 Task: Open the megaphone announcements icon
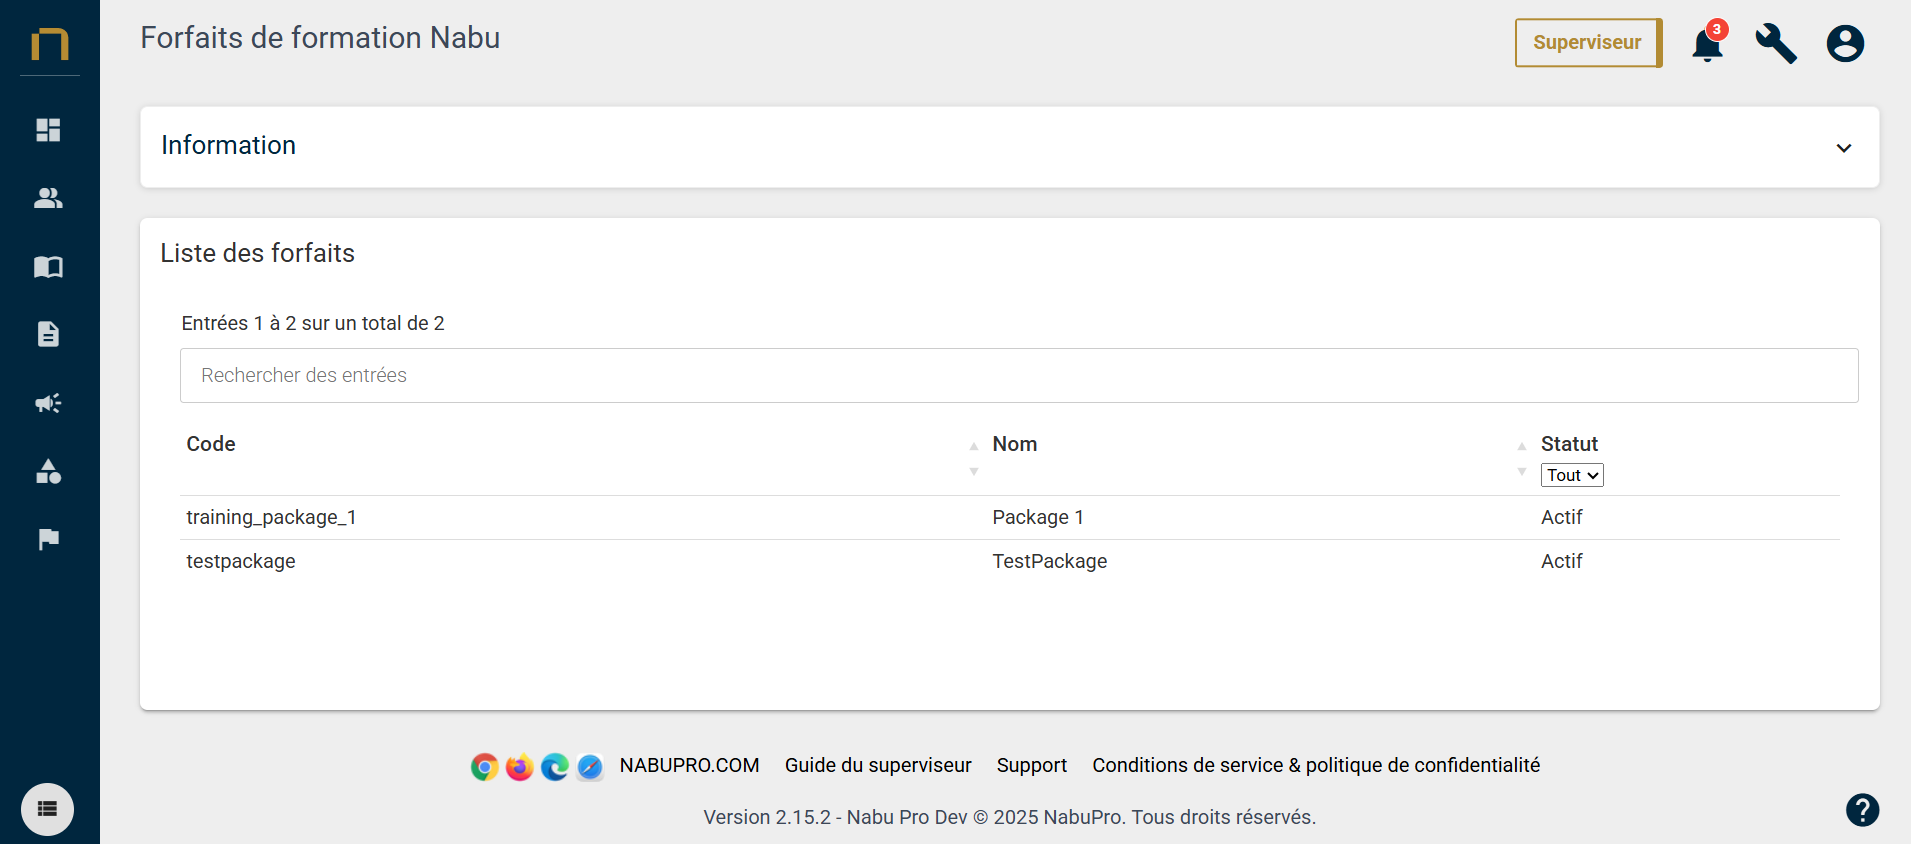pos(48,403)
